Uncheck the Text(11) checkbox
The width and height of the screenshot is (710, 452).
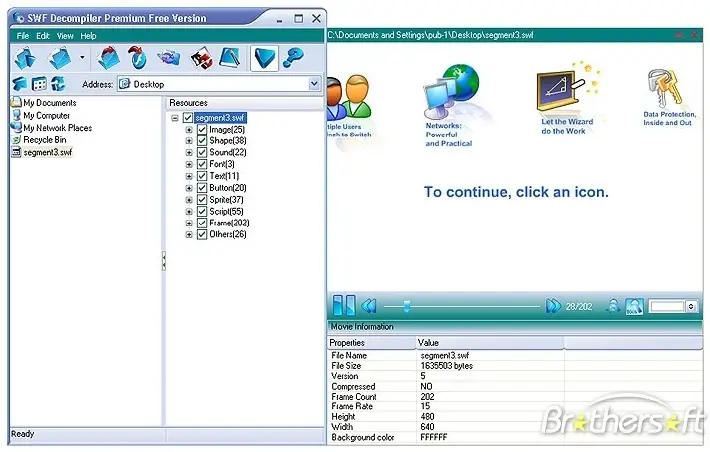[202, 176]
